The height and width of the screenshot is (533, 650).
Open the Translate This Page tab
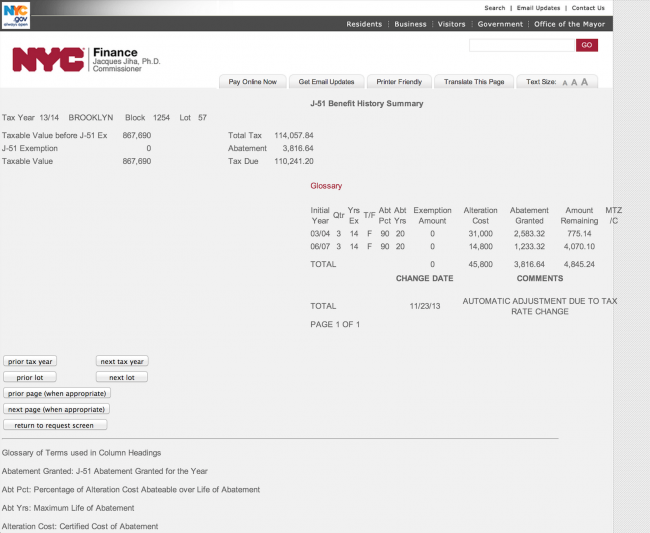coord(474,82)
